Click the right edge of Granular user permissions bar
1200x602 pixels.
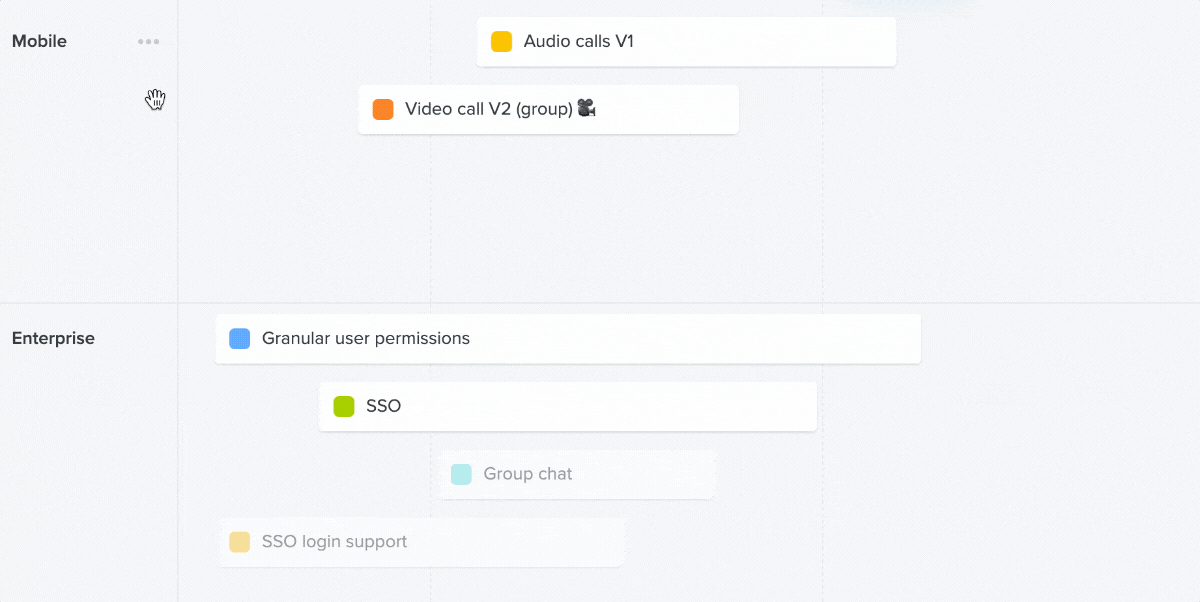tap(918, 339)
